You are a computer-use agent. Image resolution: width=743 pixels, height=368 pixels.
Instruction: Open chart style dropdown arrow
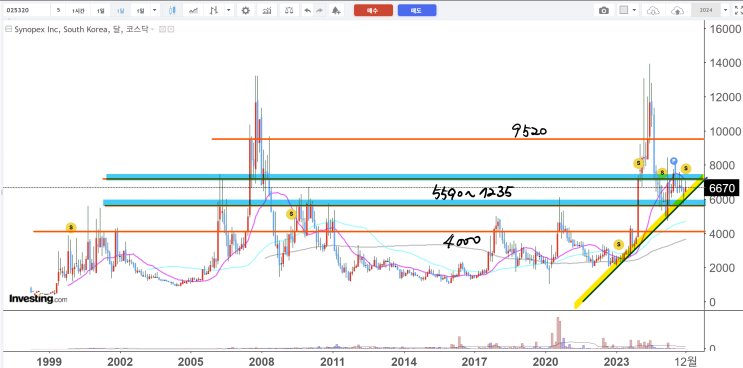click(x=229, y=10)
